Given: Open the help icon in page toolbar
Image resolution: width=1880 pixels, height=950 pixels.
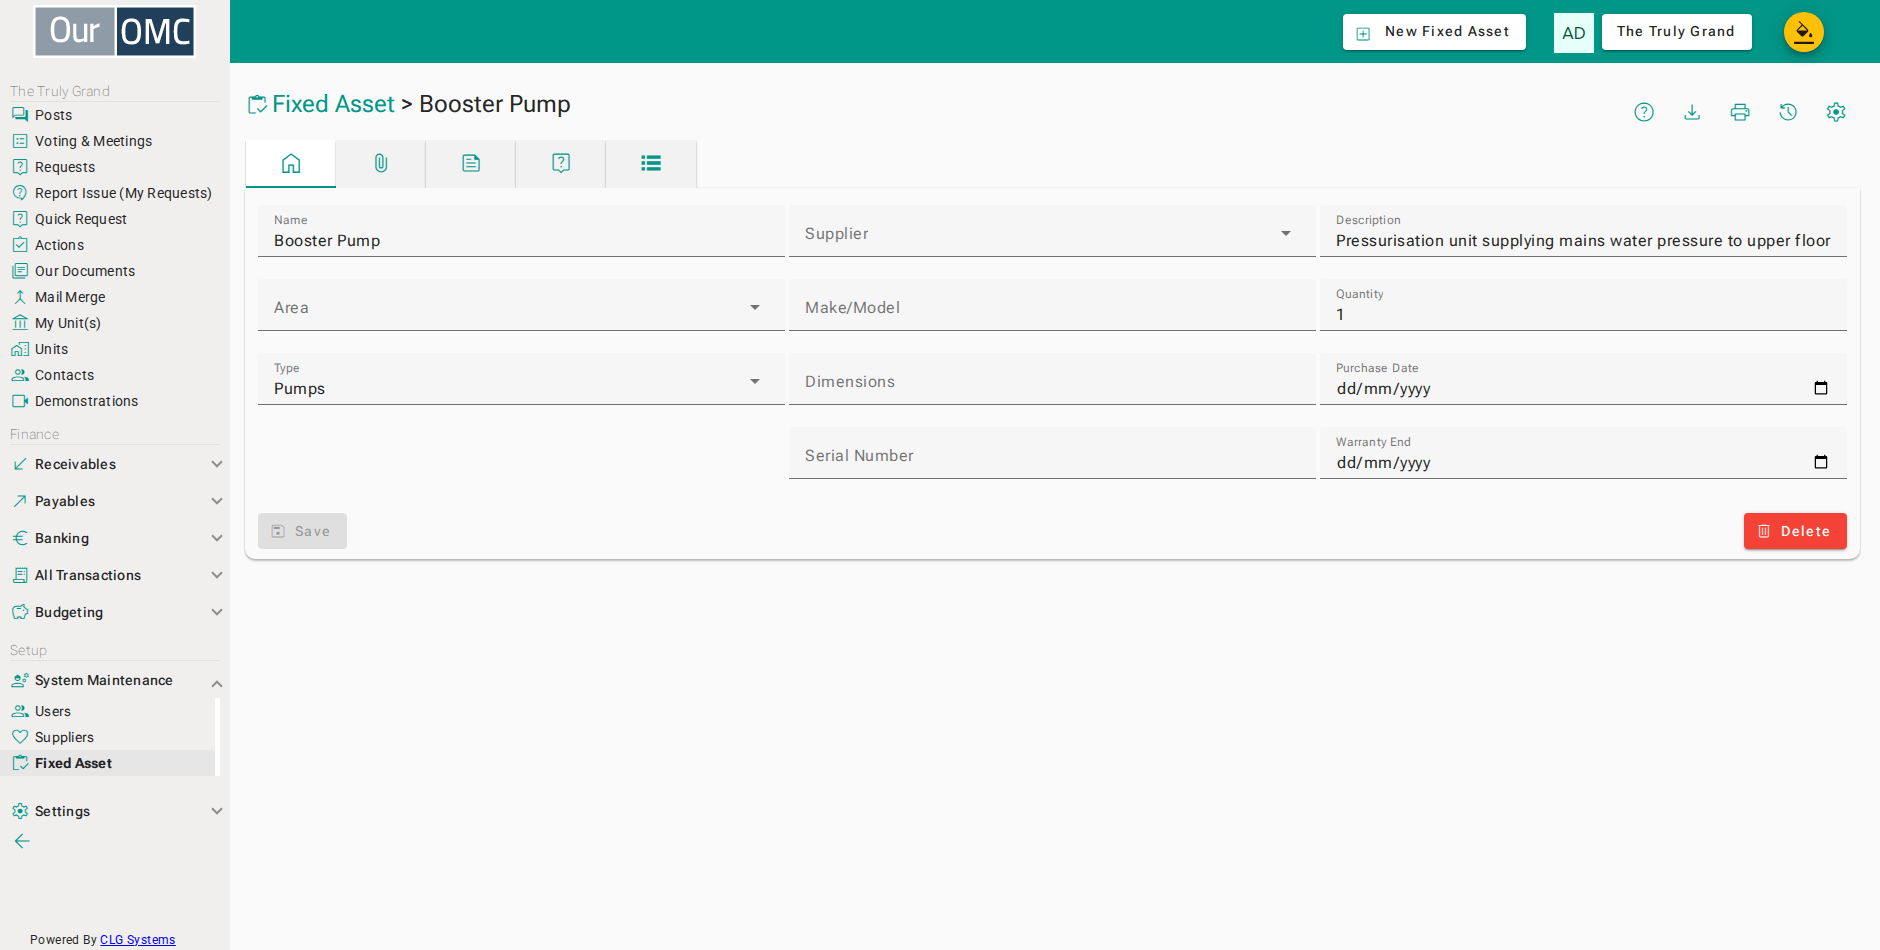Looking at the screenshot, I should (x=1644, y=112).
